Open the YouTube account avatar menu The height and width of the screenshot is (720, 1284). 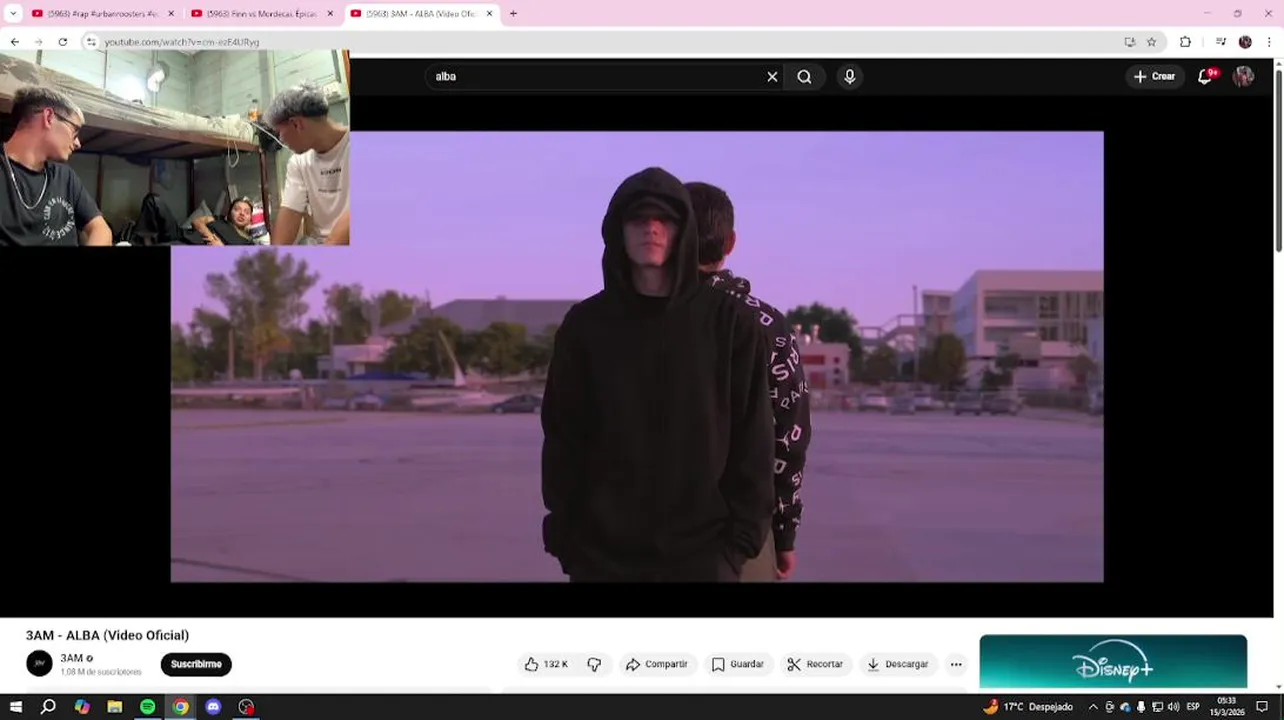coord(1243,76)
